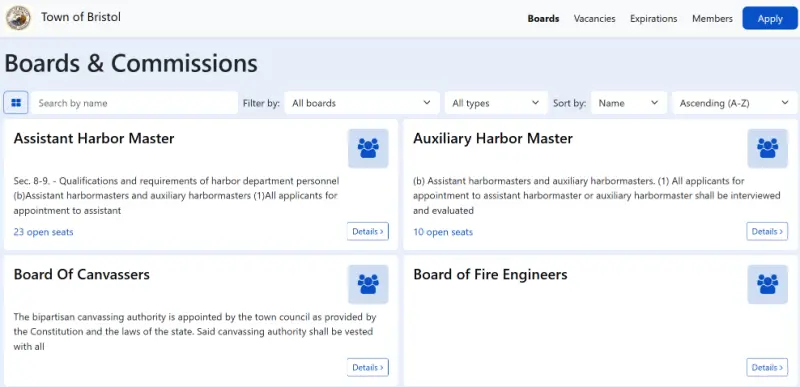Open the All boards filter dropdown
Screen dimensions: 800x387
point(362,103)
